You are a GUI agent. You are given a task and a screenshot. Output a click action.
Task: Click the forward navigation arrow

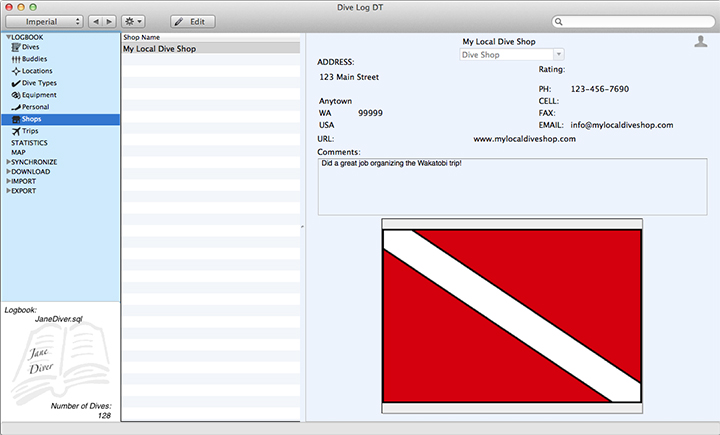click(x=109, y=21)
